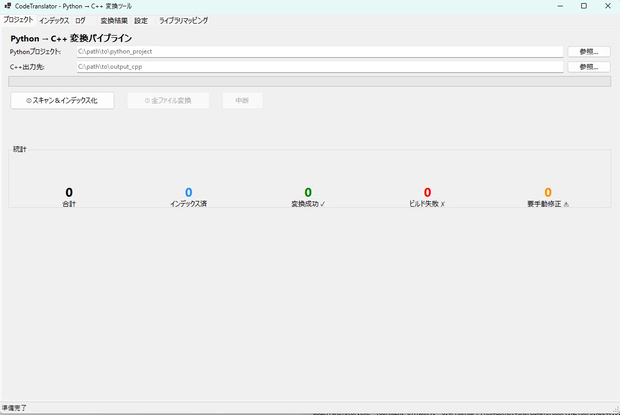Close the CodeTranslator window

pyautogui.click(x=608, y=6)
